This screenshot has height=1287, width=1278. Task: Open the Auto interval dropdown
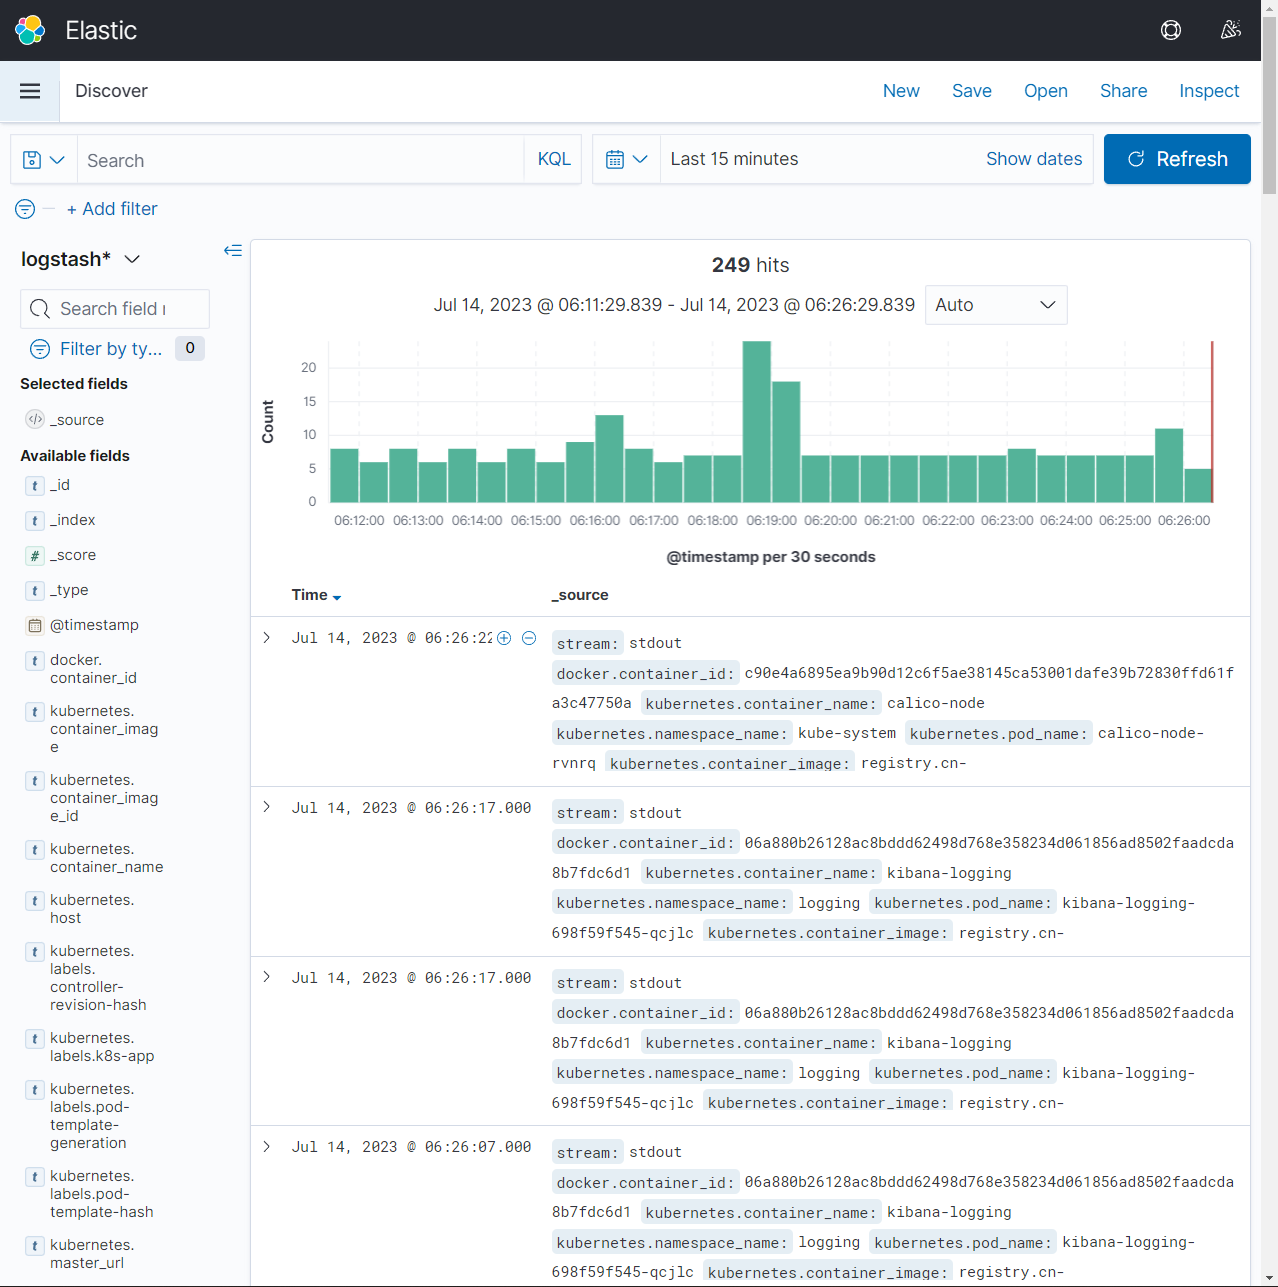point(996,305)
